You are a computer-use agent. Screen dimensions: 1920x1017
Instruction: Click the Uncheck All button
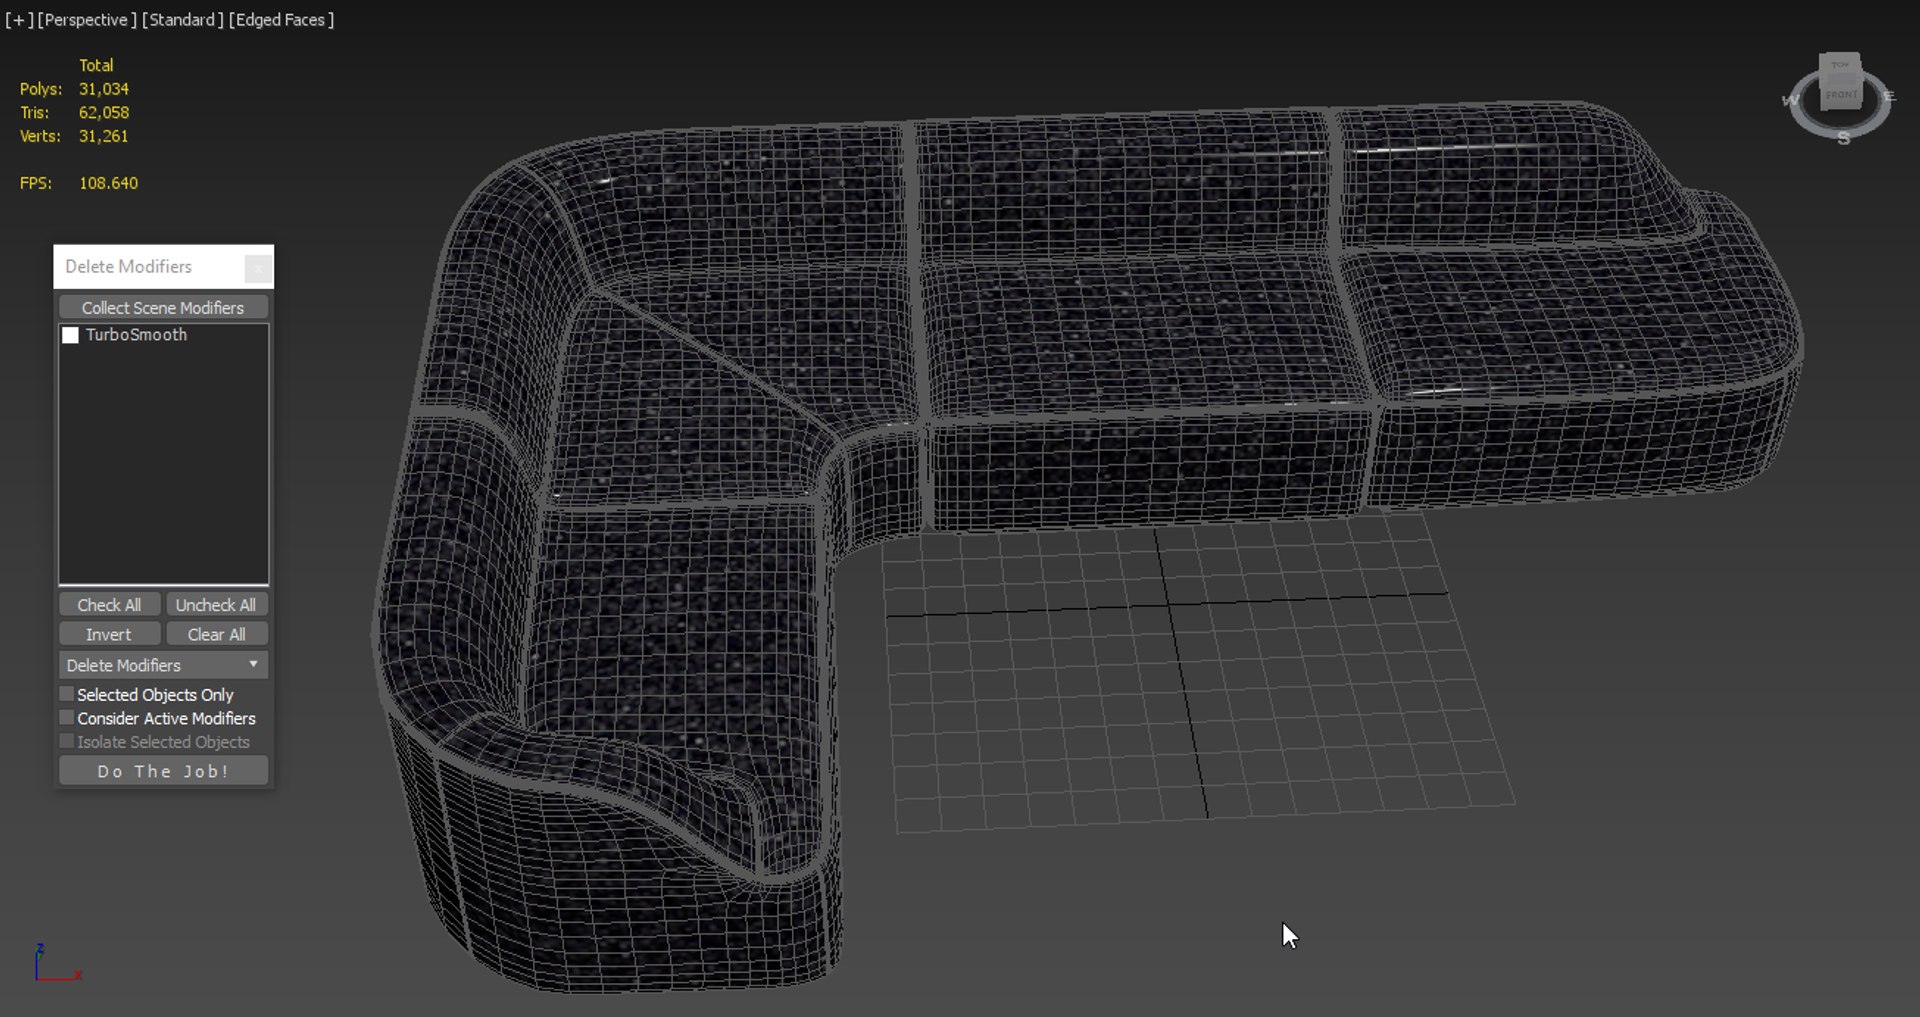[x=216, y=605]
